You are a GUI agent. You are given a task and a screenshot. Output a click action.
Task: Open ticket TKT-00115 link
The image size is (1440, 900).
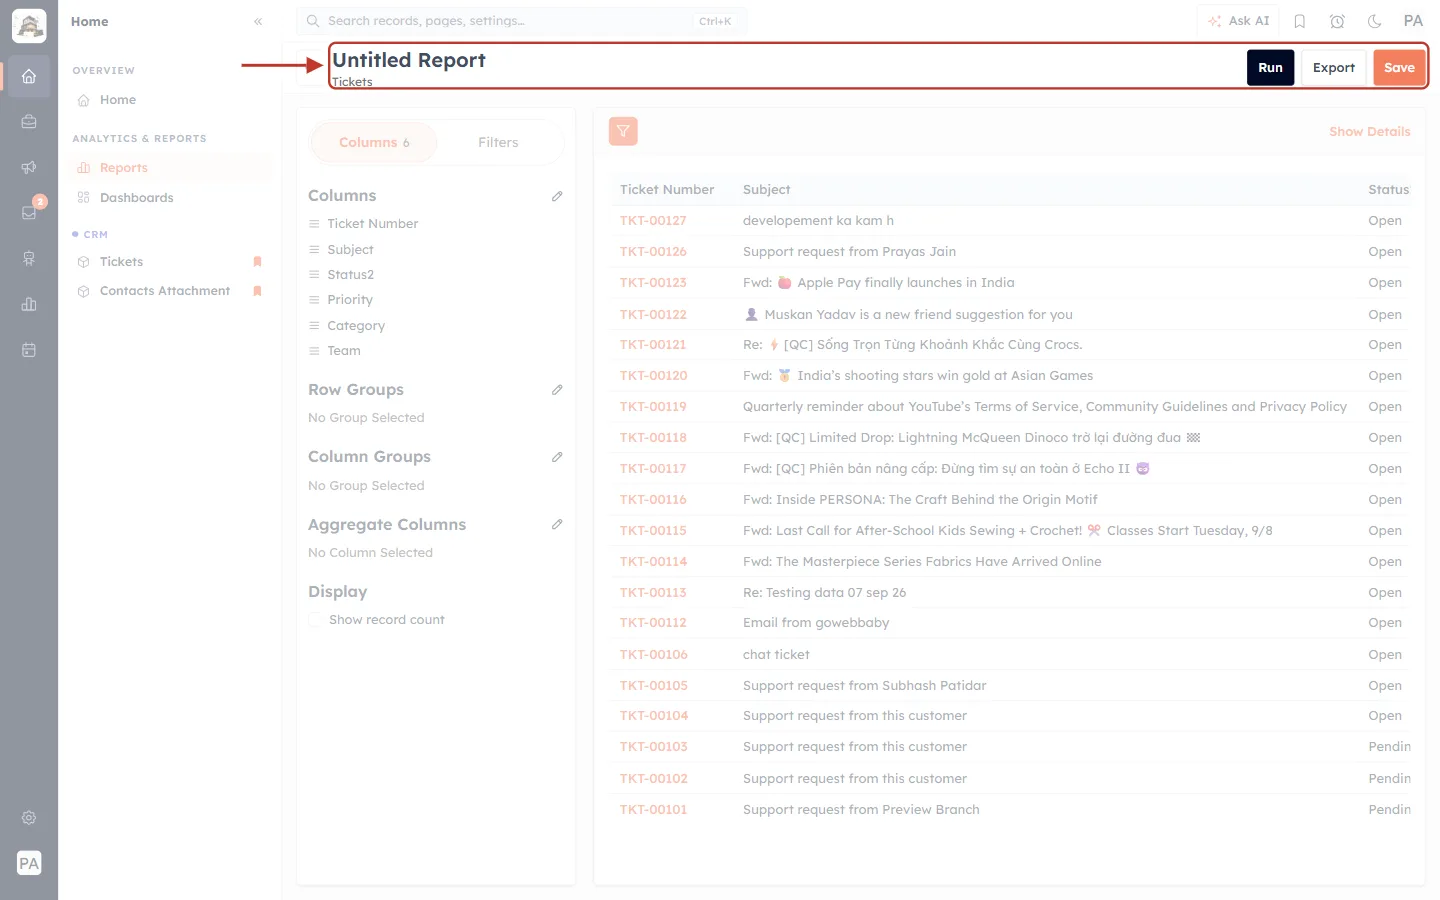[x=653, y=531]
